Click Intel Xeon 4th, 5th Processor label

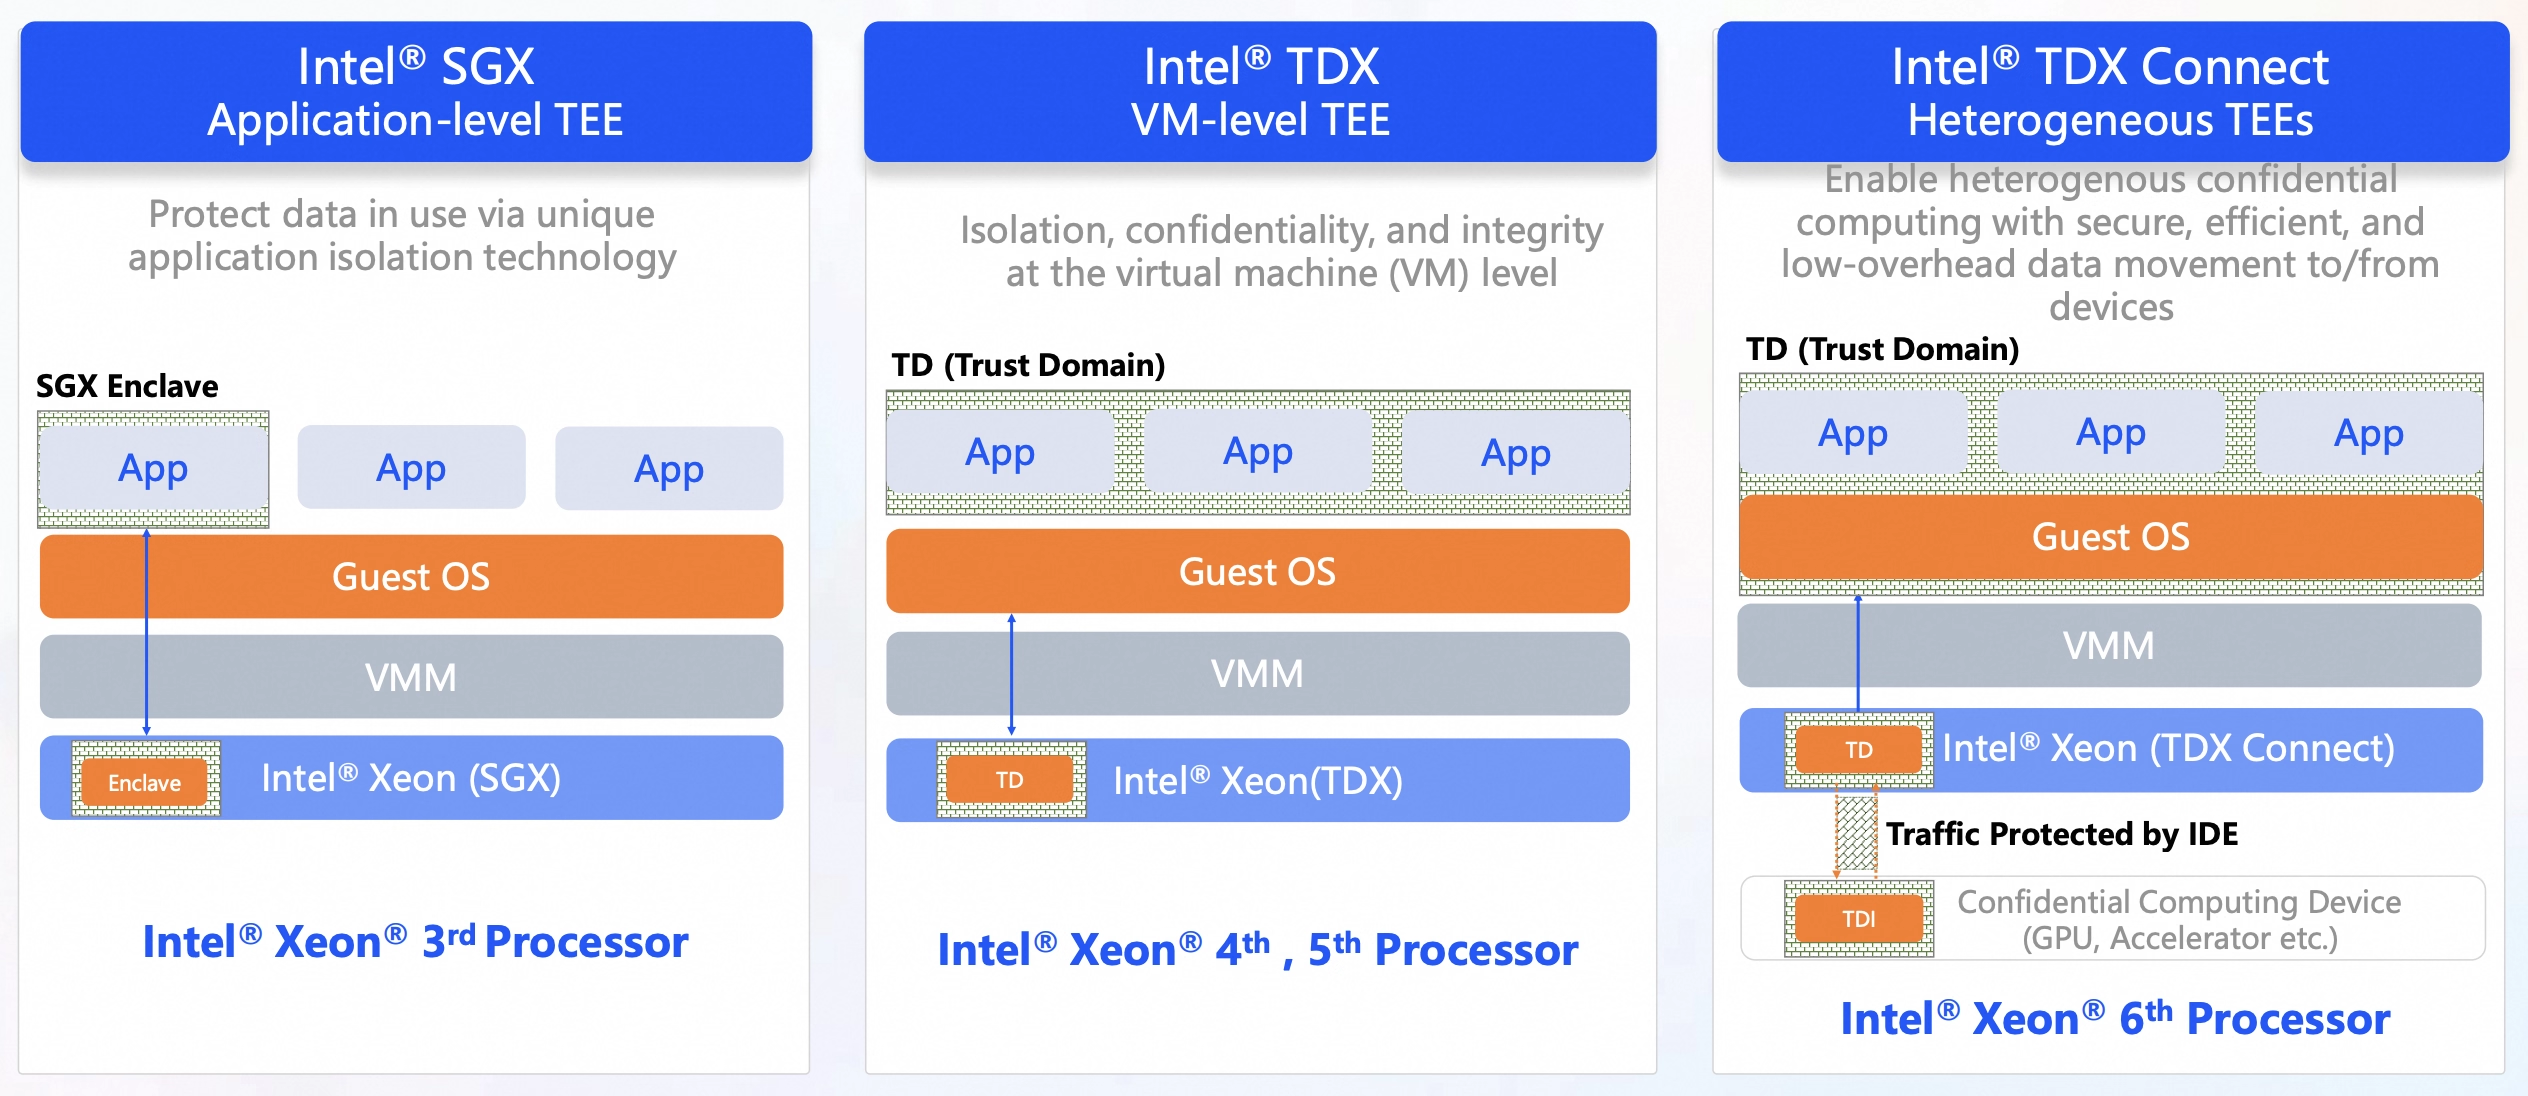point(1257,950)
